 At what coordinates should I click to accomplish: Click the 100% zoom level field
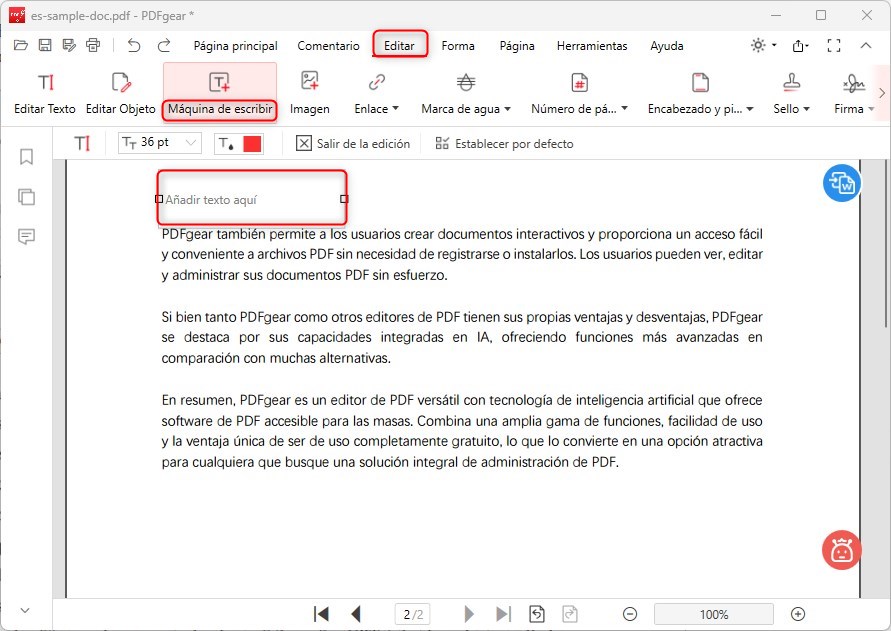point(714,614)
